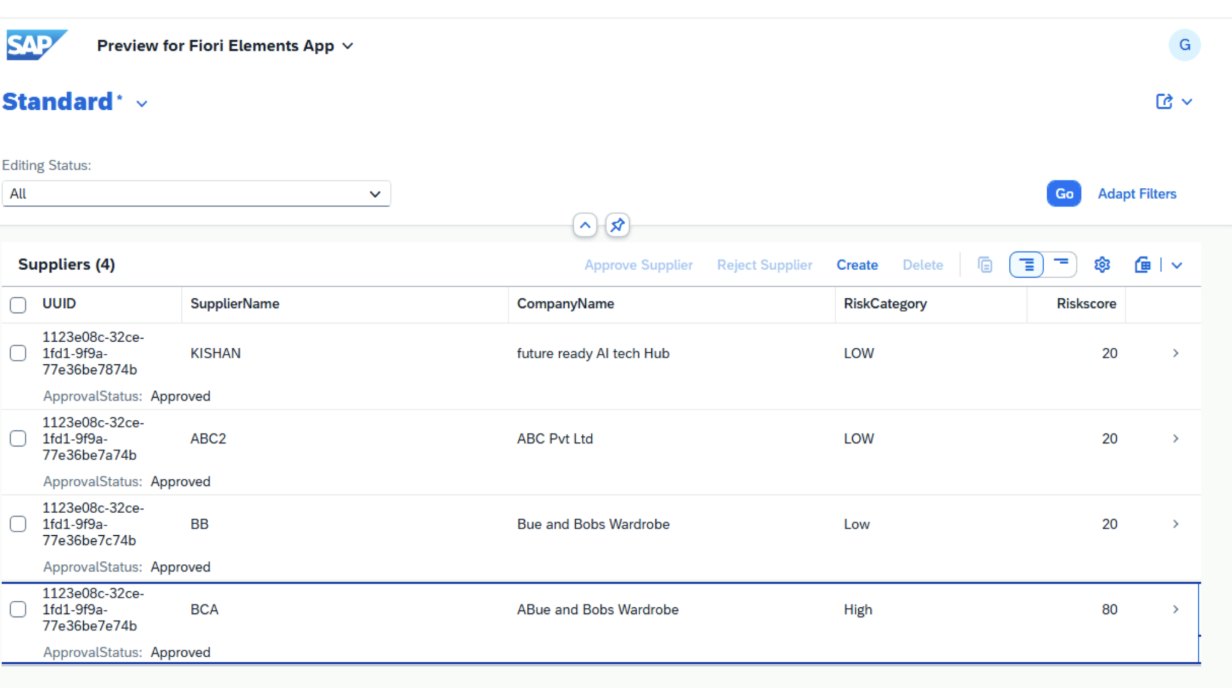Select the BCA supplier row checkbox
1232x688 pixels.
18,609
